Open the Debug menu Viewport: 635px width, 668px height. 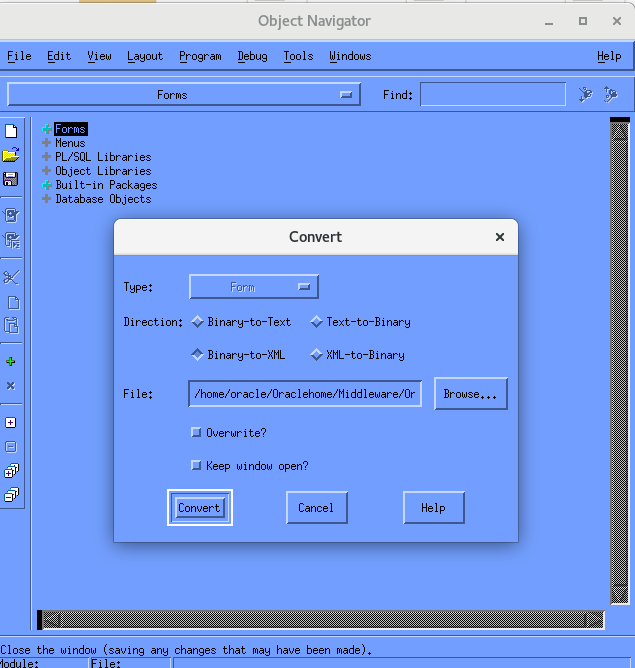252,56
